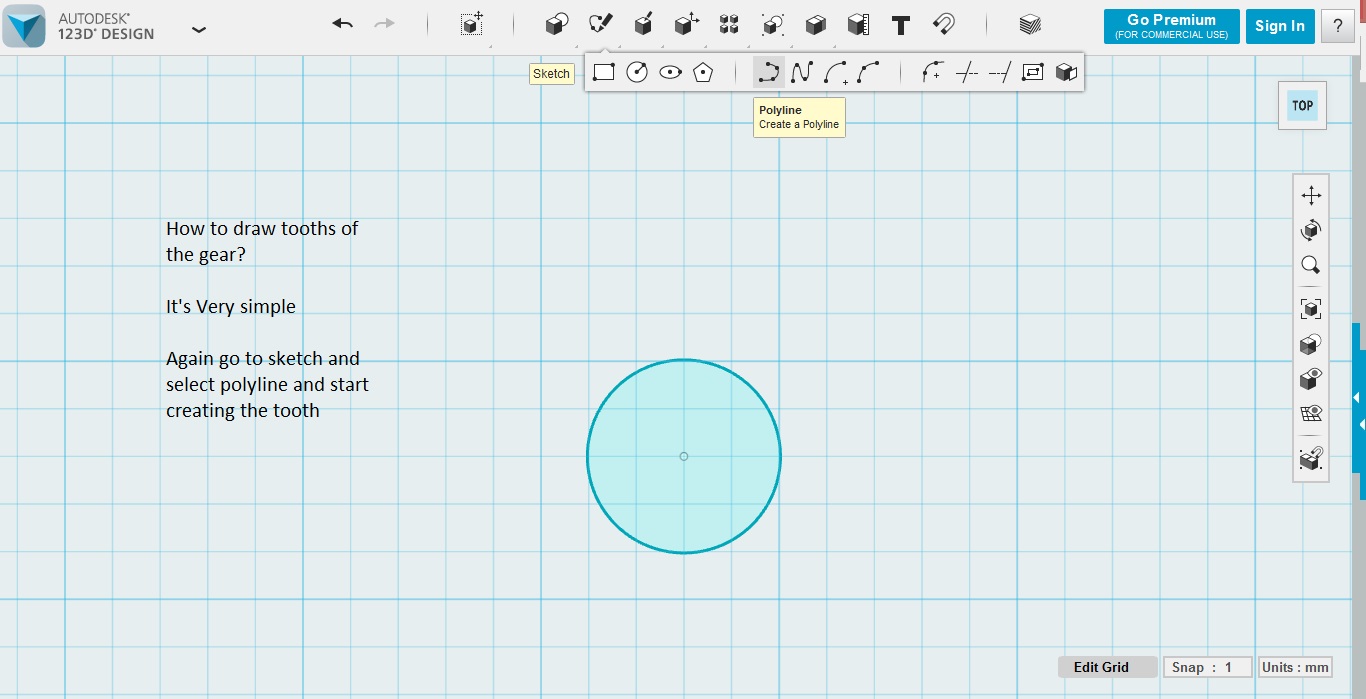Screen dimensions: 1366x699
Task: Switch view using the TOP view cube
Action: click(1301, 105)
